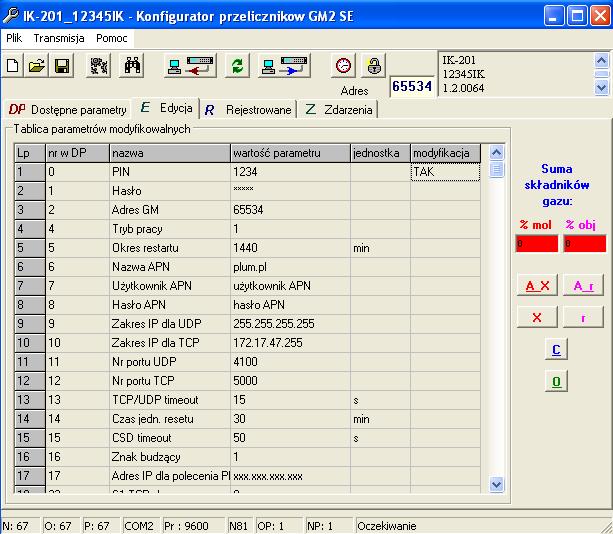Select TCP/UDP timeout value 15
613x534 pixels.
[290, 400]
